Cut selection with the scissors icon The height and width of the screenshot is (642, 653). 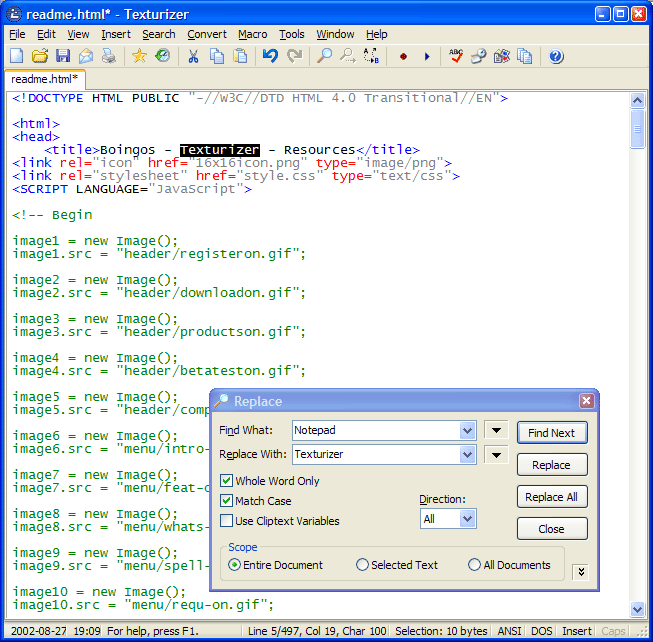193,56
